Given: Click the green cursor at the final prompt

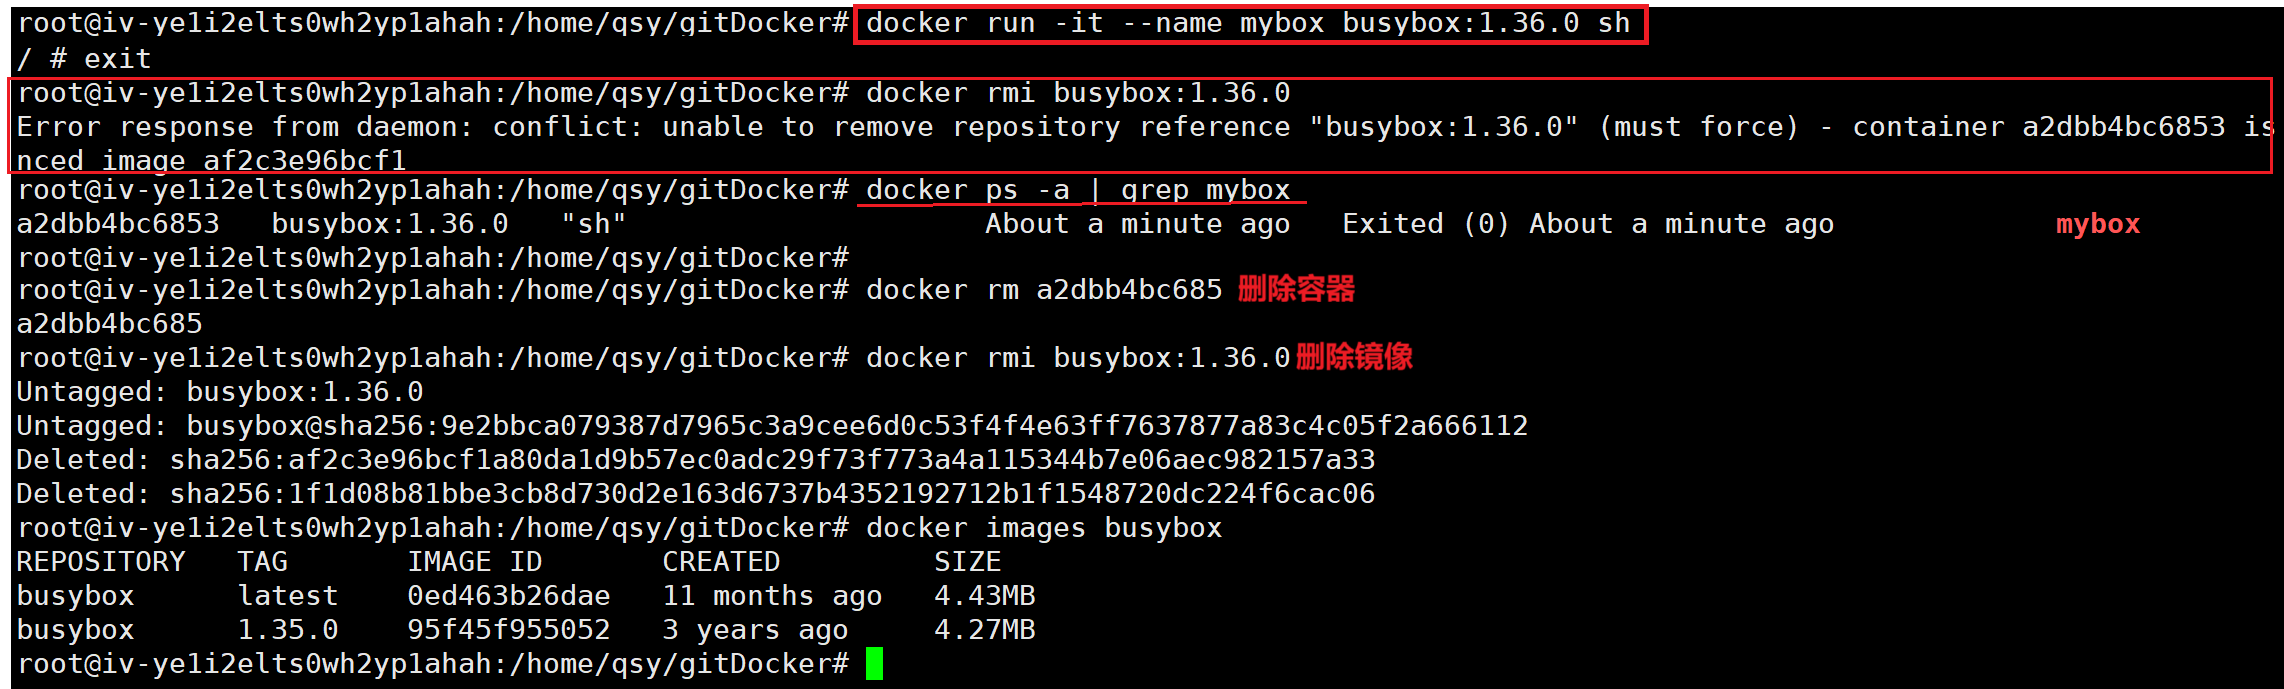Looking at the screenshot, I should [x=874, y=664].
